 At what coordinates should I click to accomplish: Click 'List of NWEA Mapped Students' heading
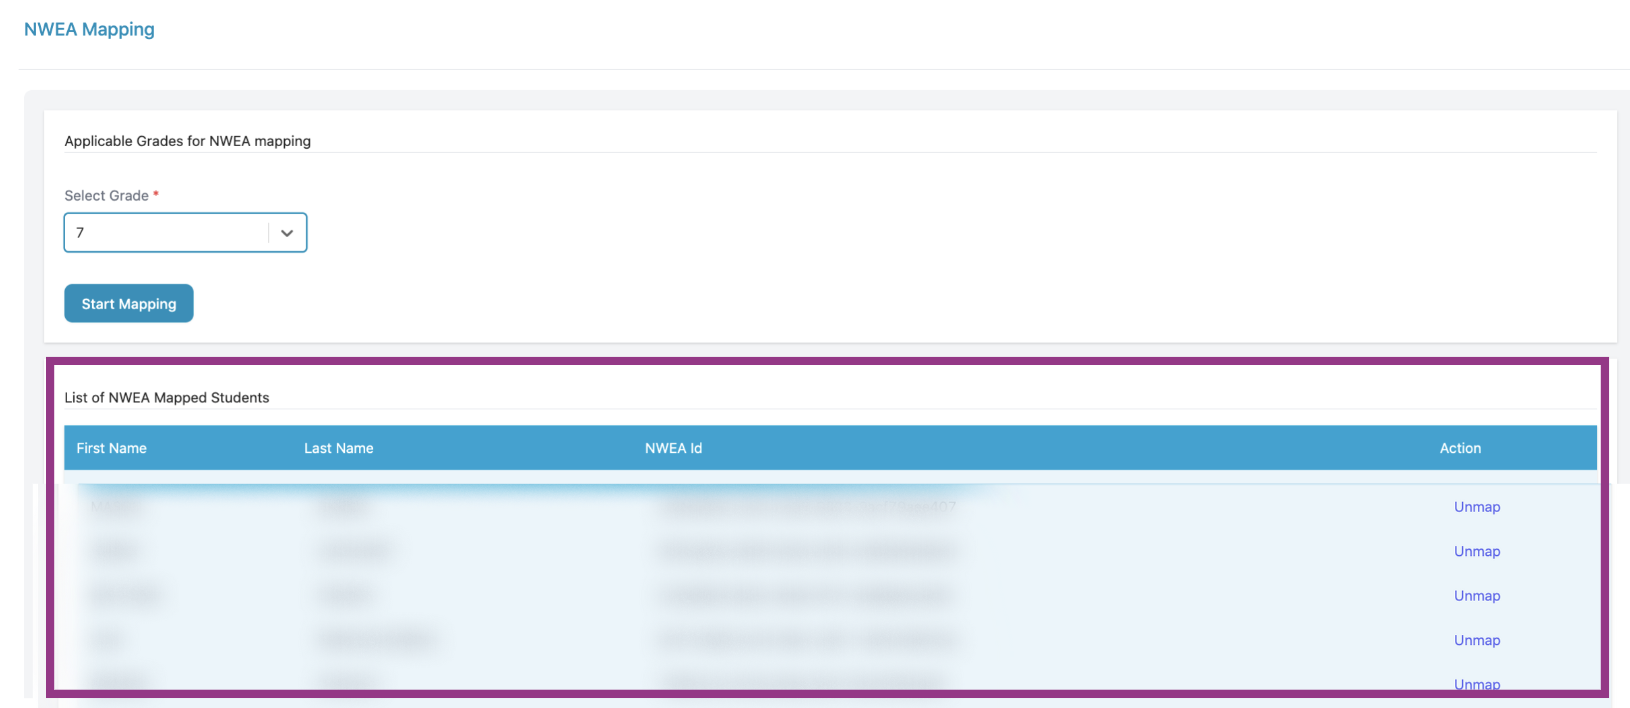coord(167,398)
